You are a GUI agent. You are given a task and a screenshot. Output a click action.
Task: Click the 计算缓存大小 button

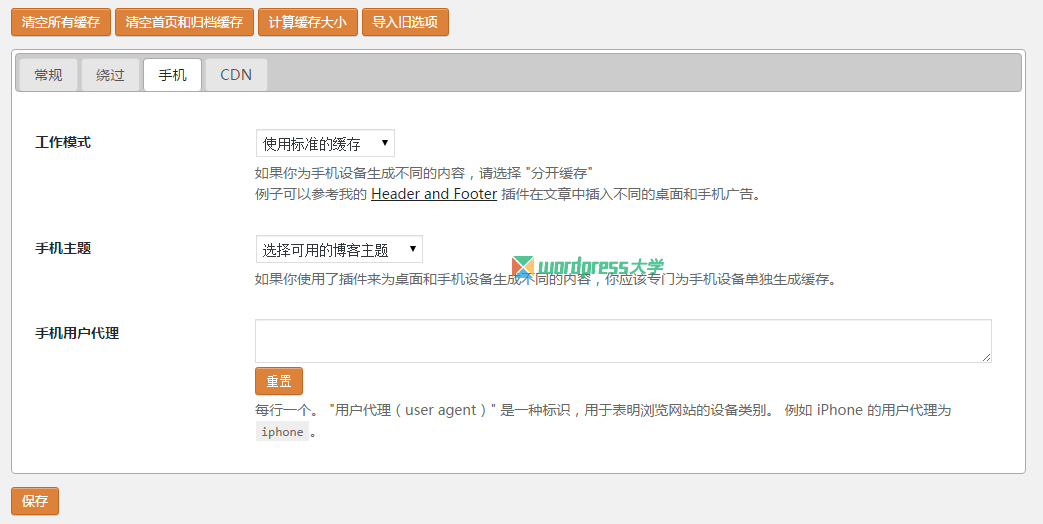307,22
